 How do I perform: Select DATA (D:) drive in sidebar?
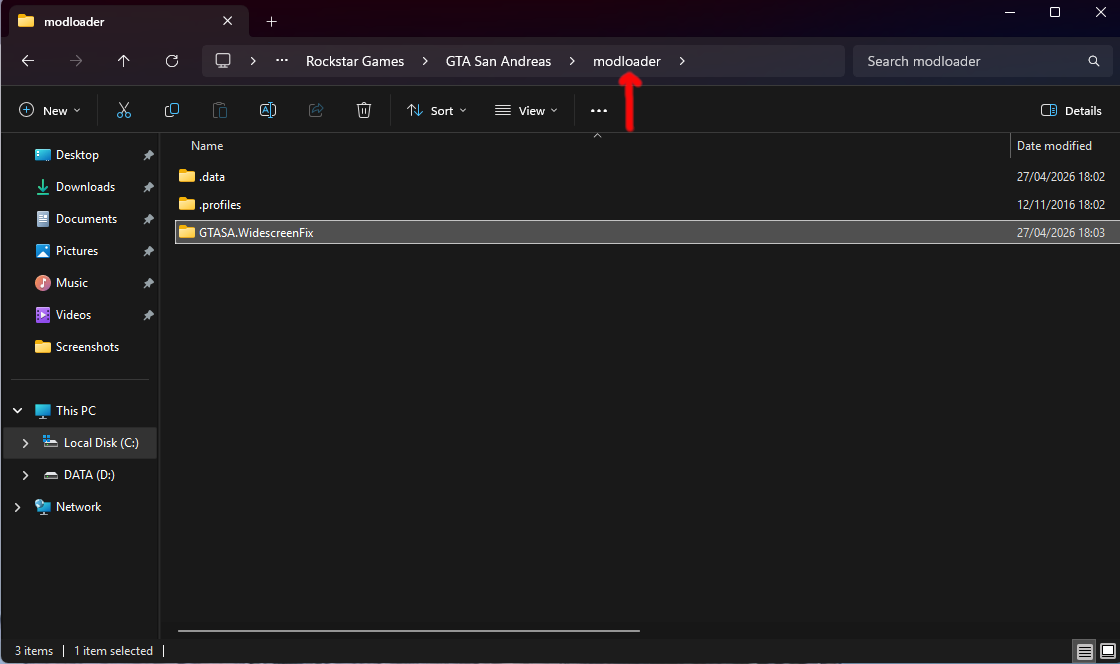pyautogui.click(x=89, y=475)
